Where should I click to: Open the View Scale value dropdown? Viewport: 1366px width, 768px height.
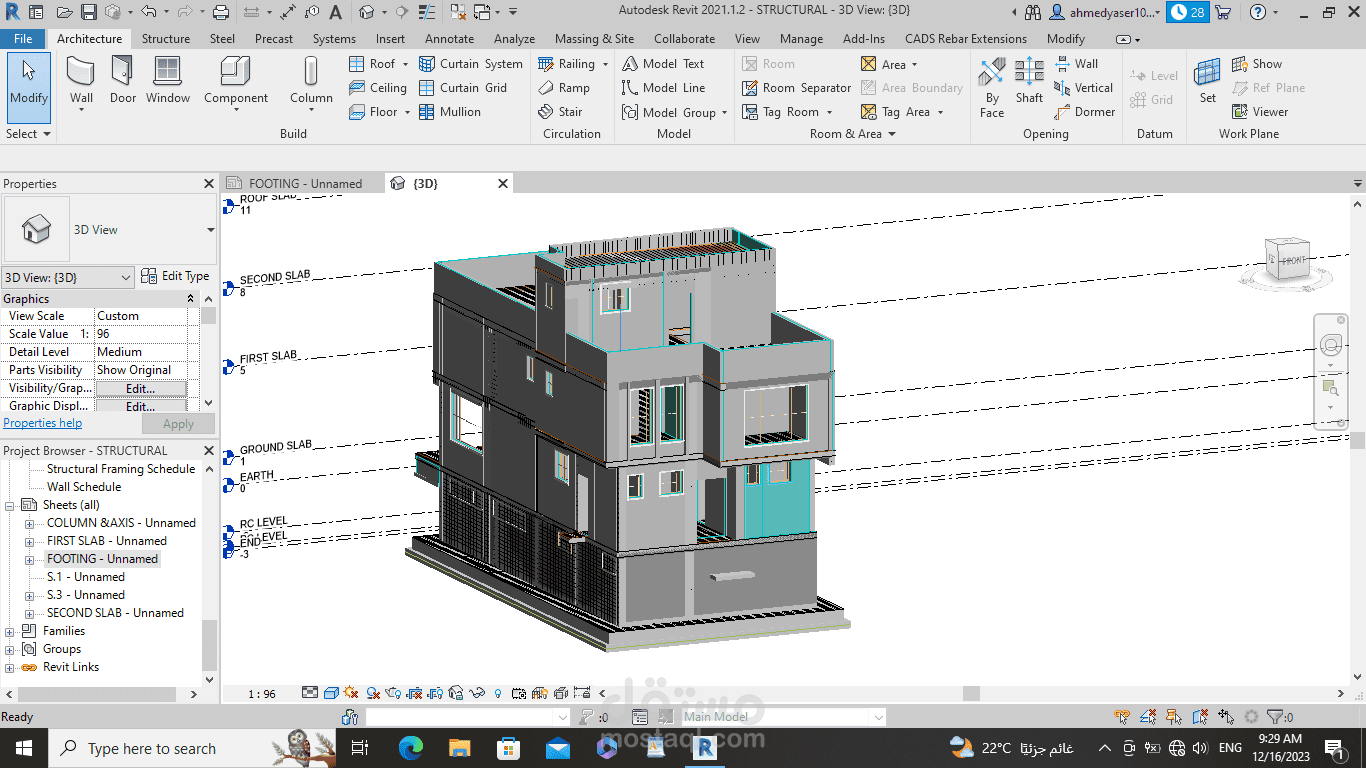[x=140, y=315]
